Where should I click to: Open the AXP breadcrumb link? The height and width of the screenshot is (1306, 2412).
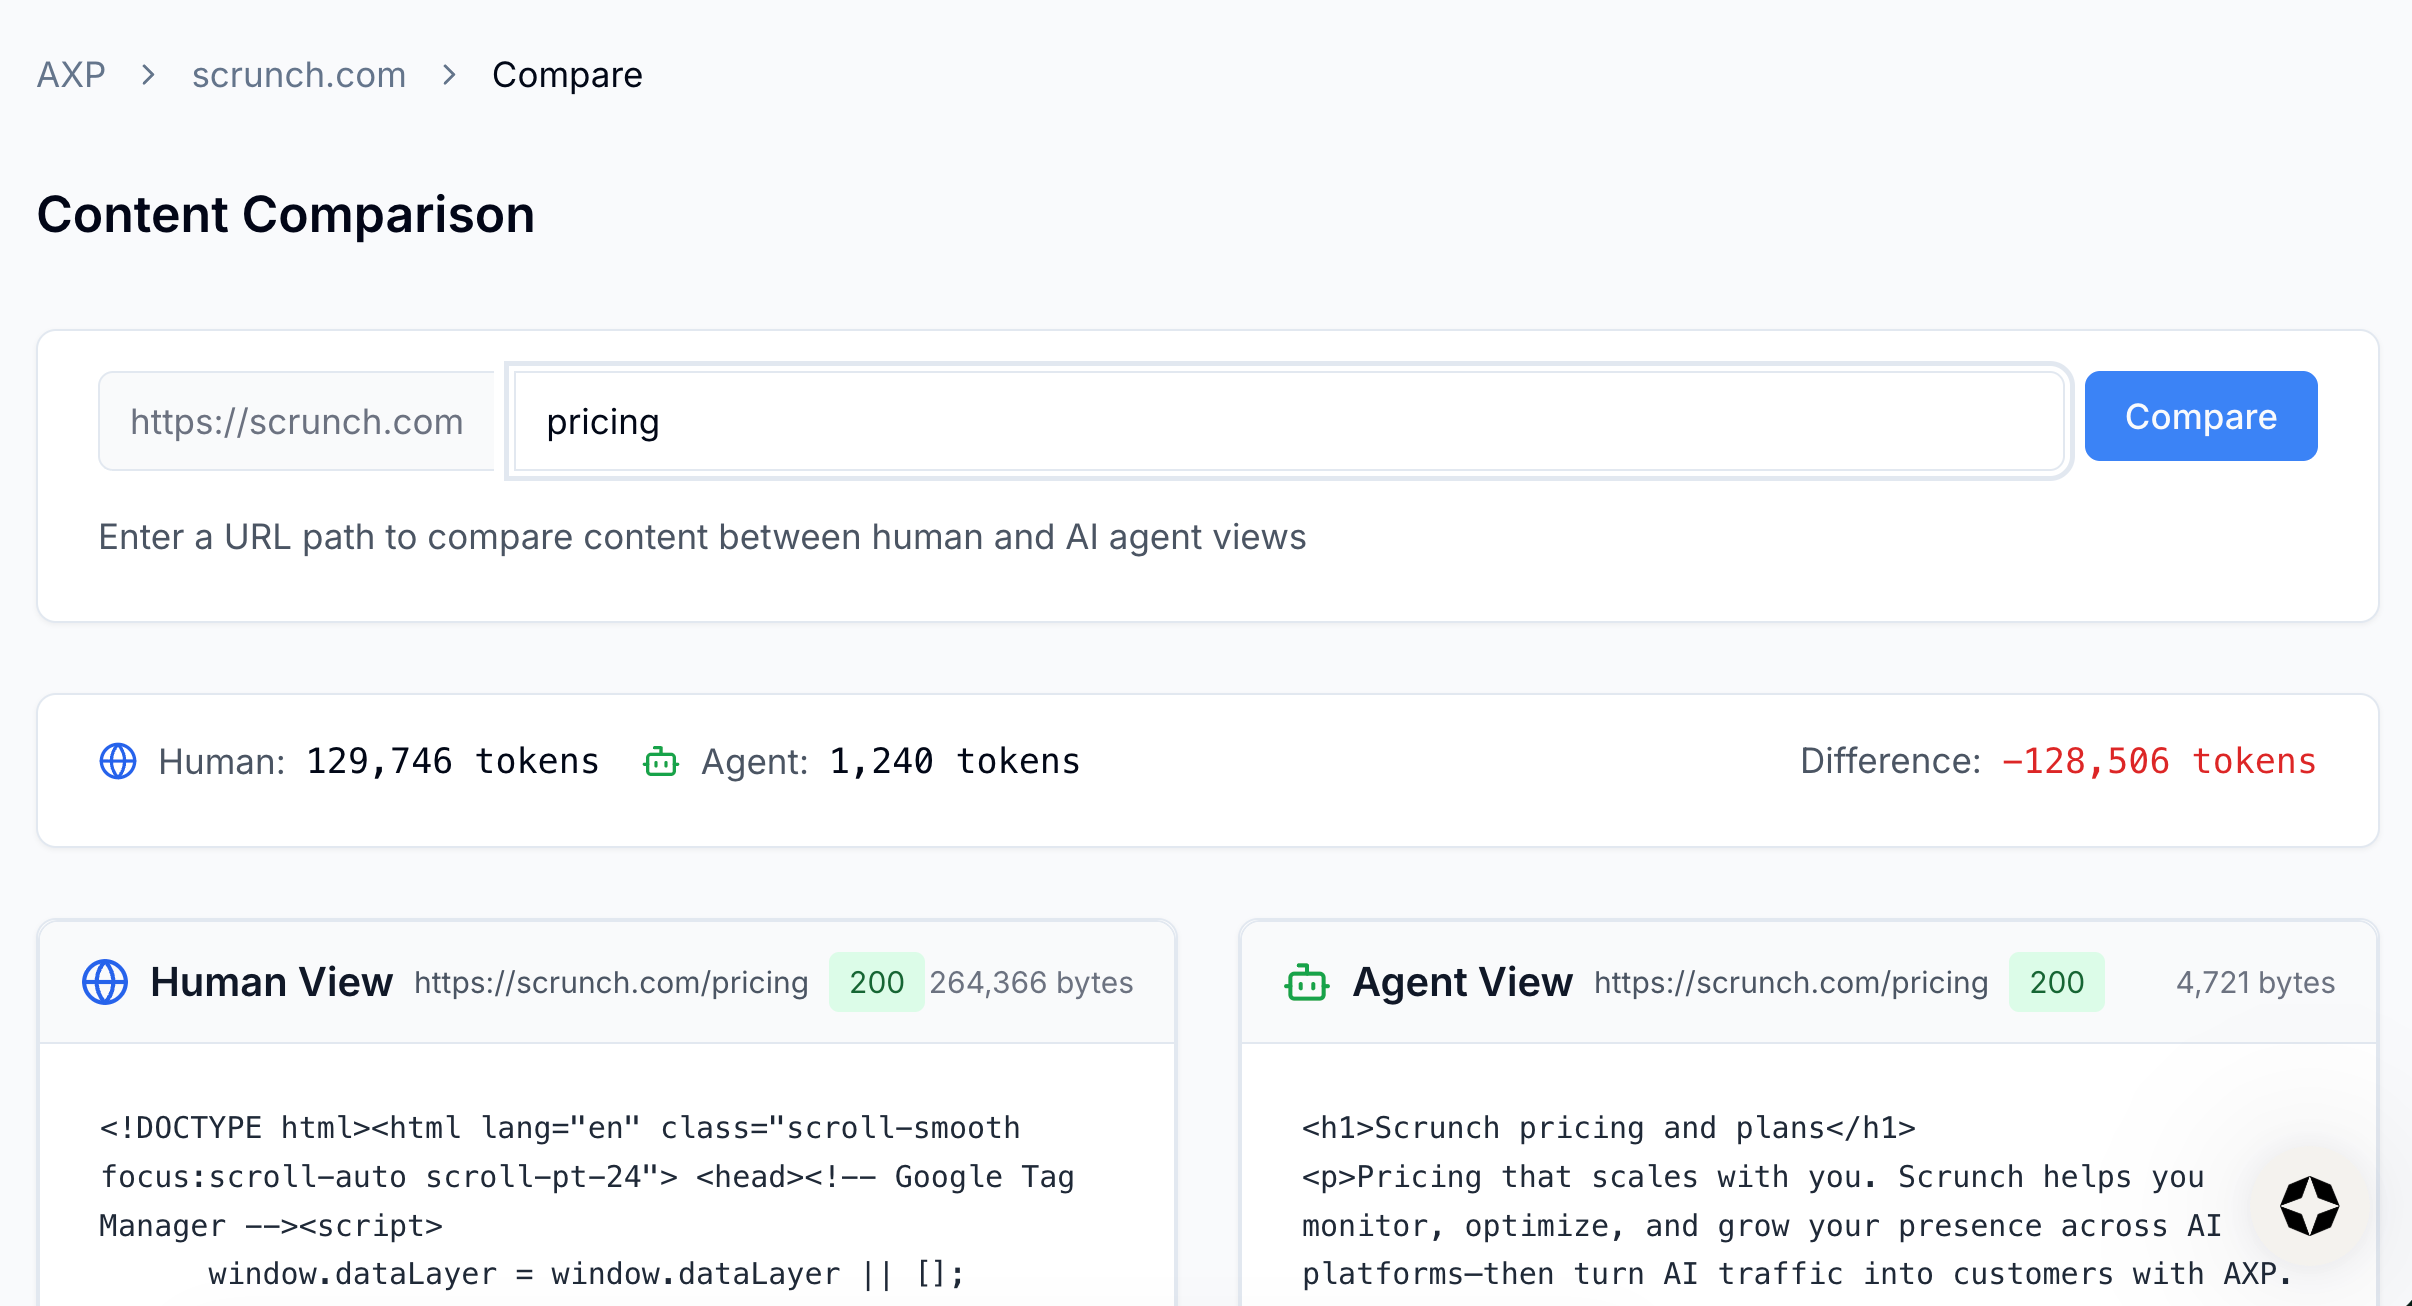point(71,75)
